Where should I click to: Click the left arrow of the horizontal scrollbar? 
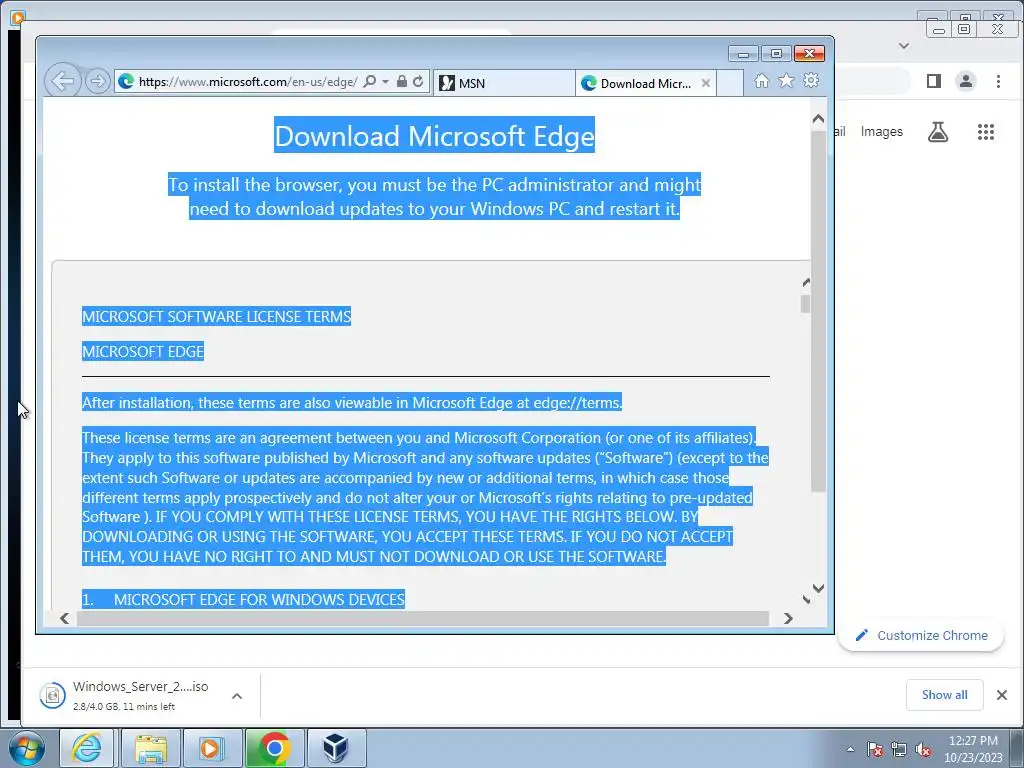(x=64, y=618)
